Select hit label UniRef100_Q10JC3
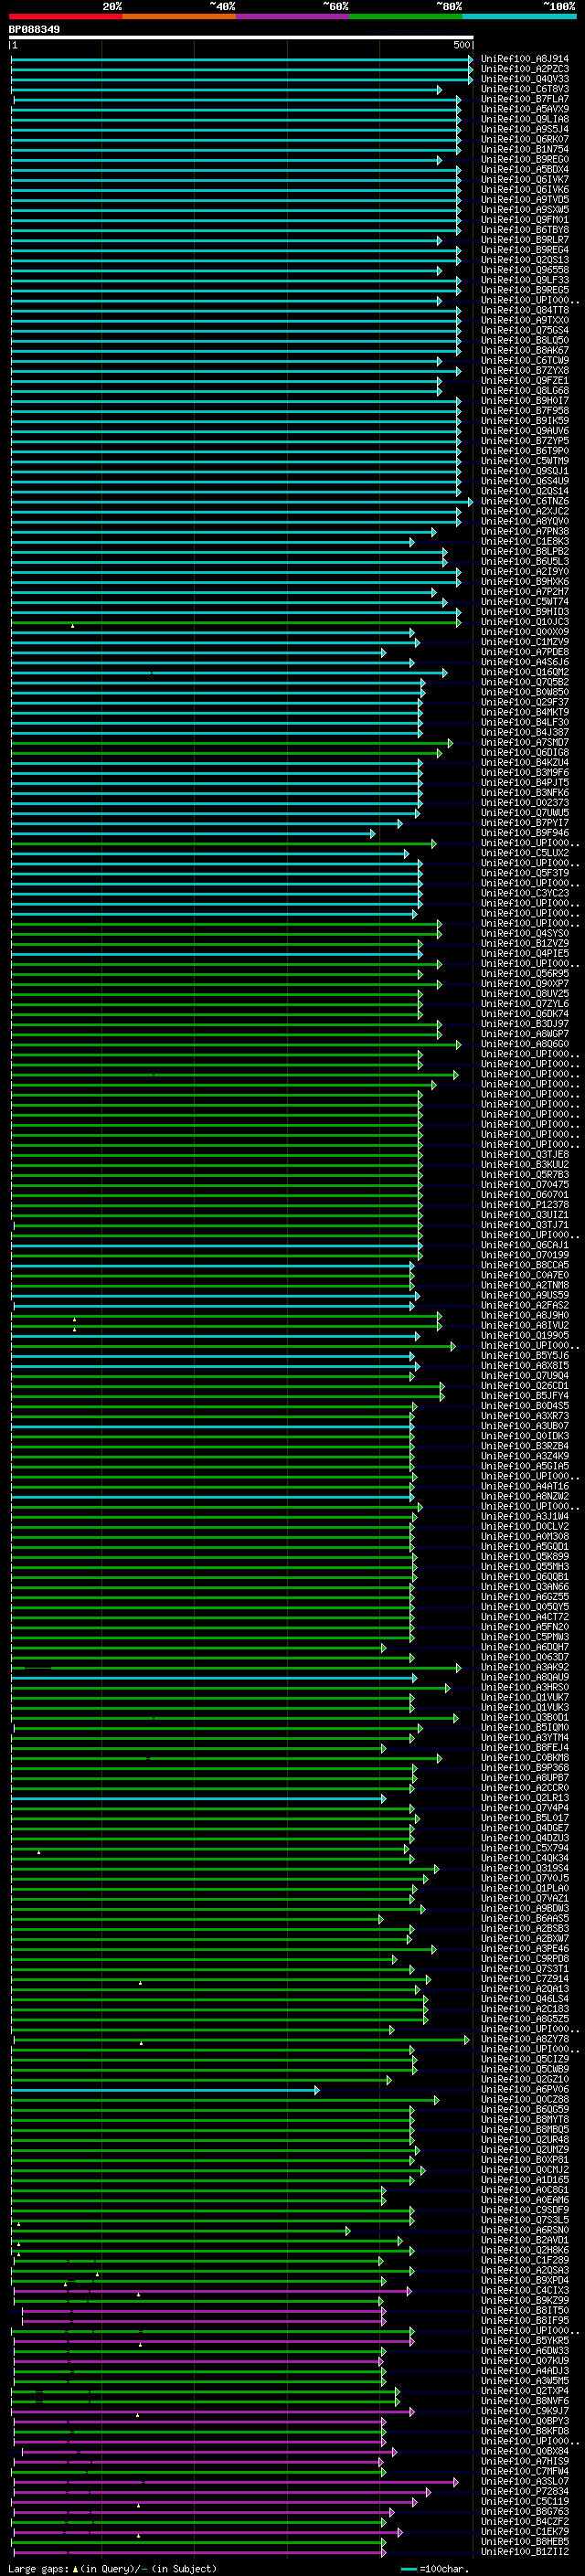The width and height of the screenshot is (585, 2576). pyautogui.click(x=525, y=622)
